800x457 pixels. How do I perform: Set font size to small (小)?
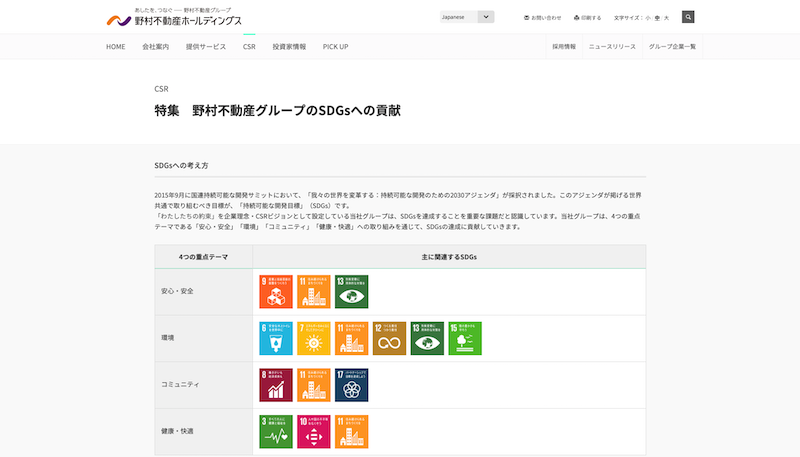[648, 18]
